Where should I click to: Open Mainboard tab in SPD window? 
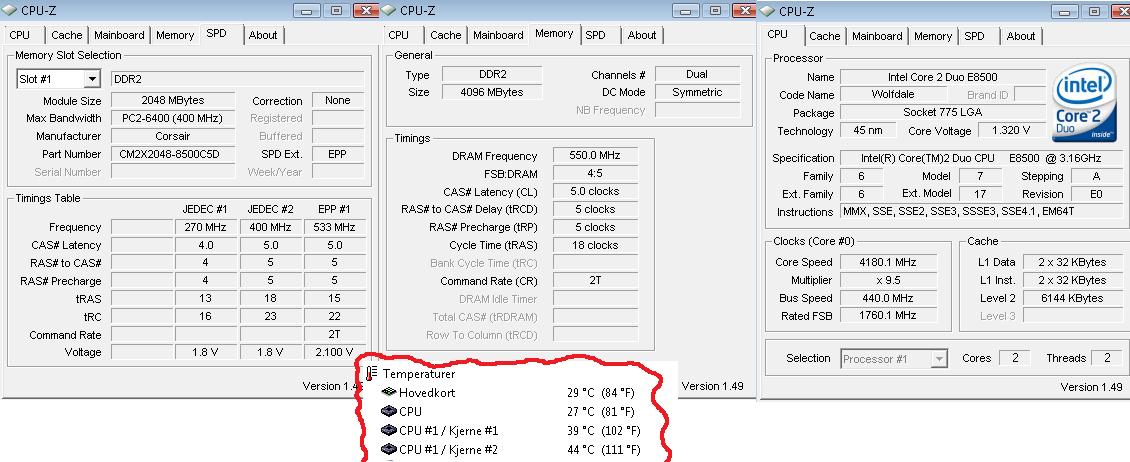[119, 35]
